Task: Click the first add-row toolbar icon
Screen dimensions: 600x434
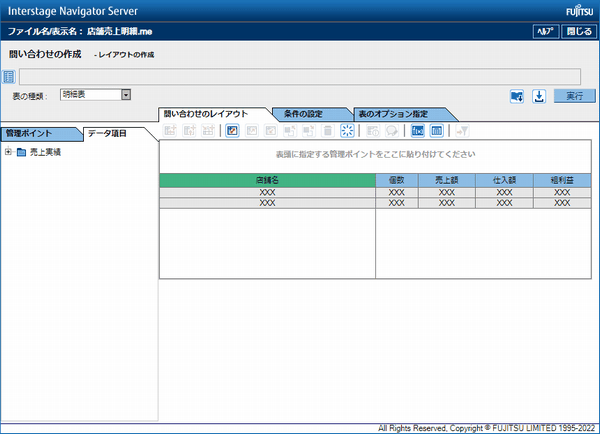Action: coord(170,131)
